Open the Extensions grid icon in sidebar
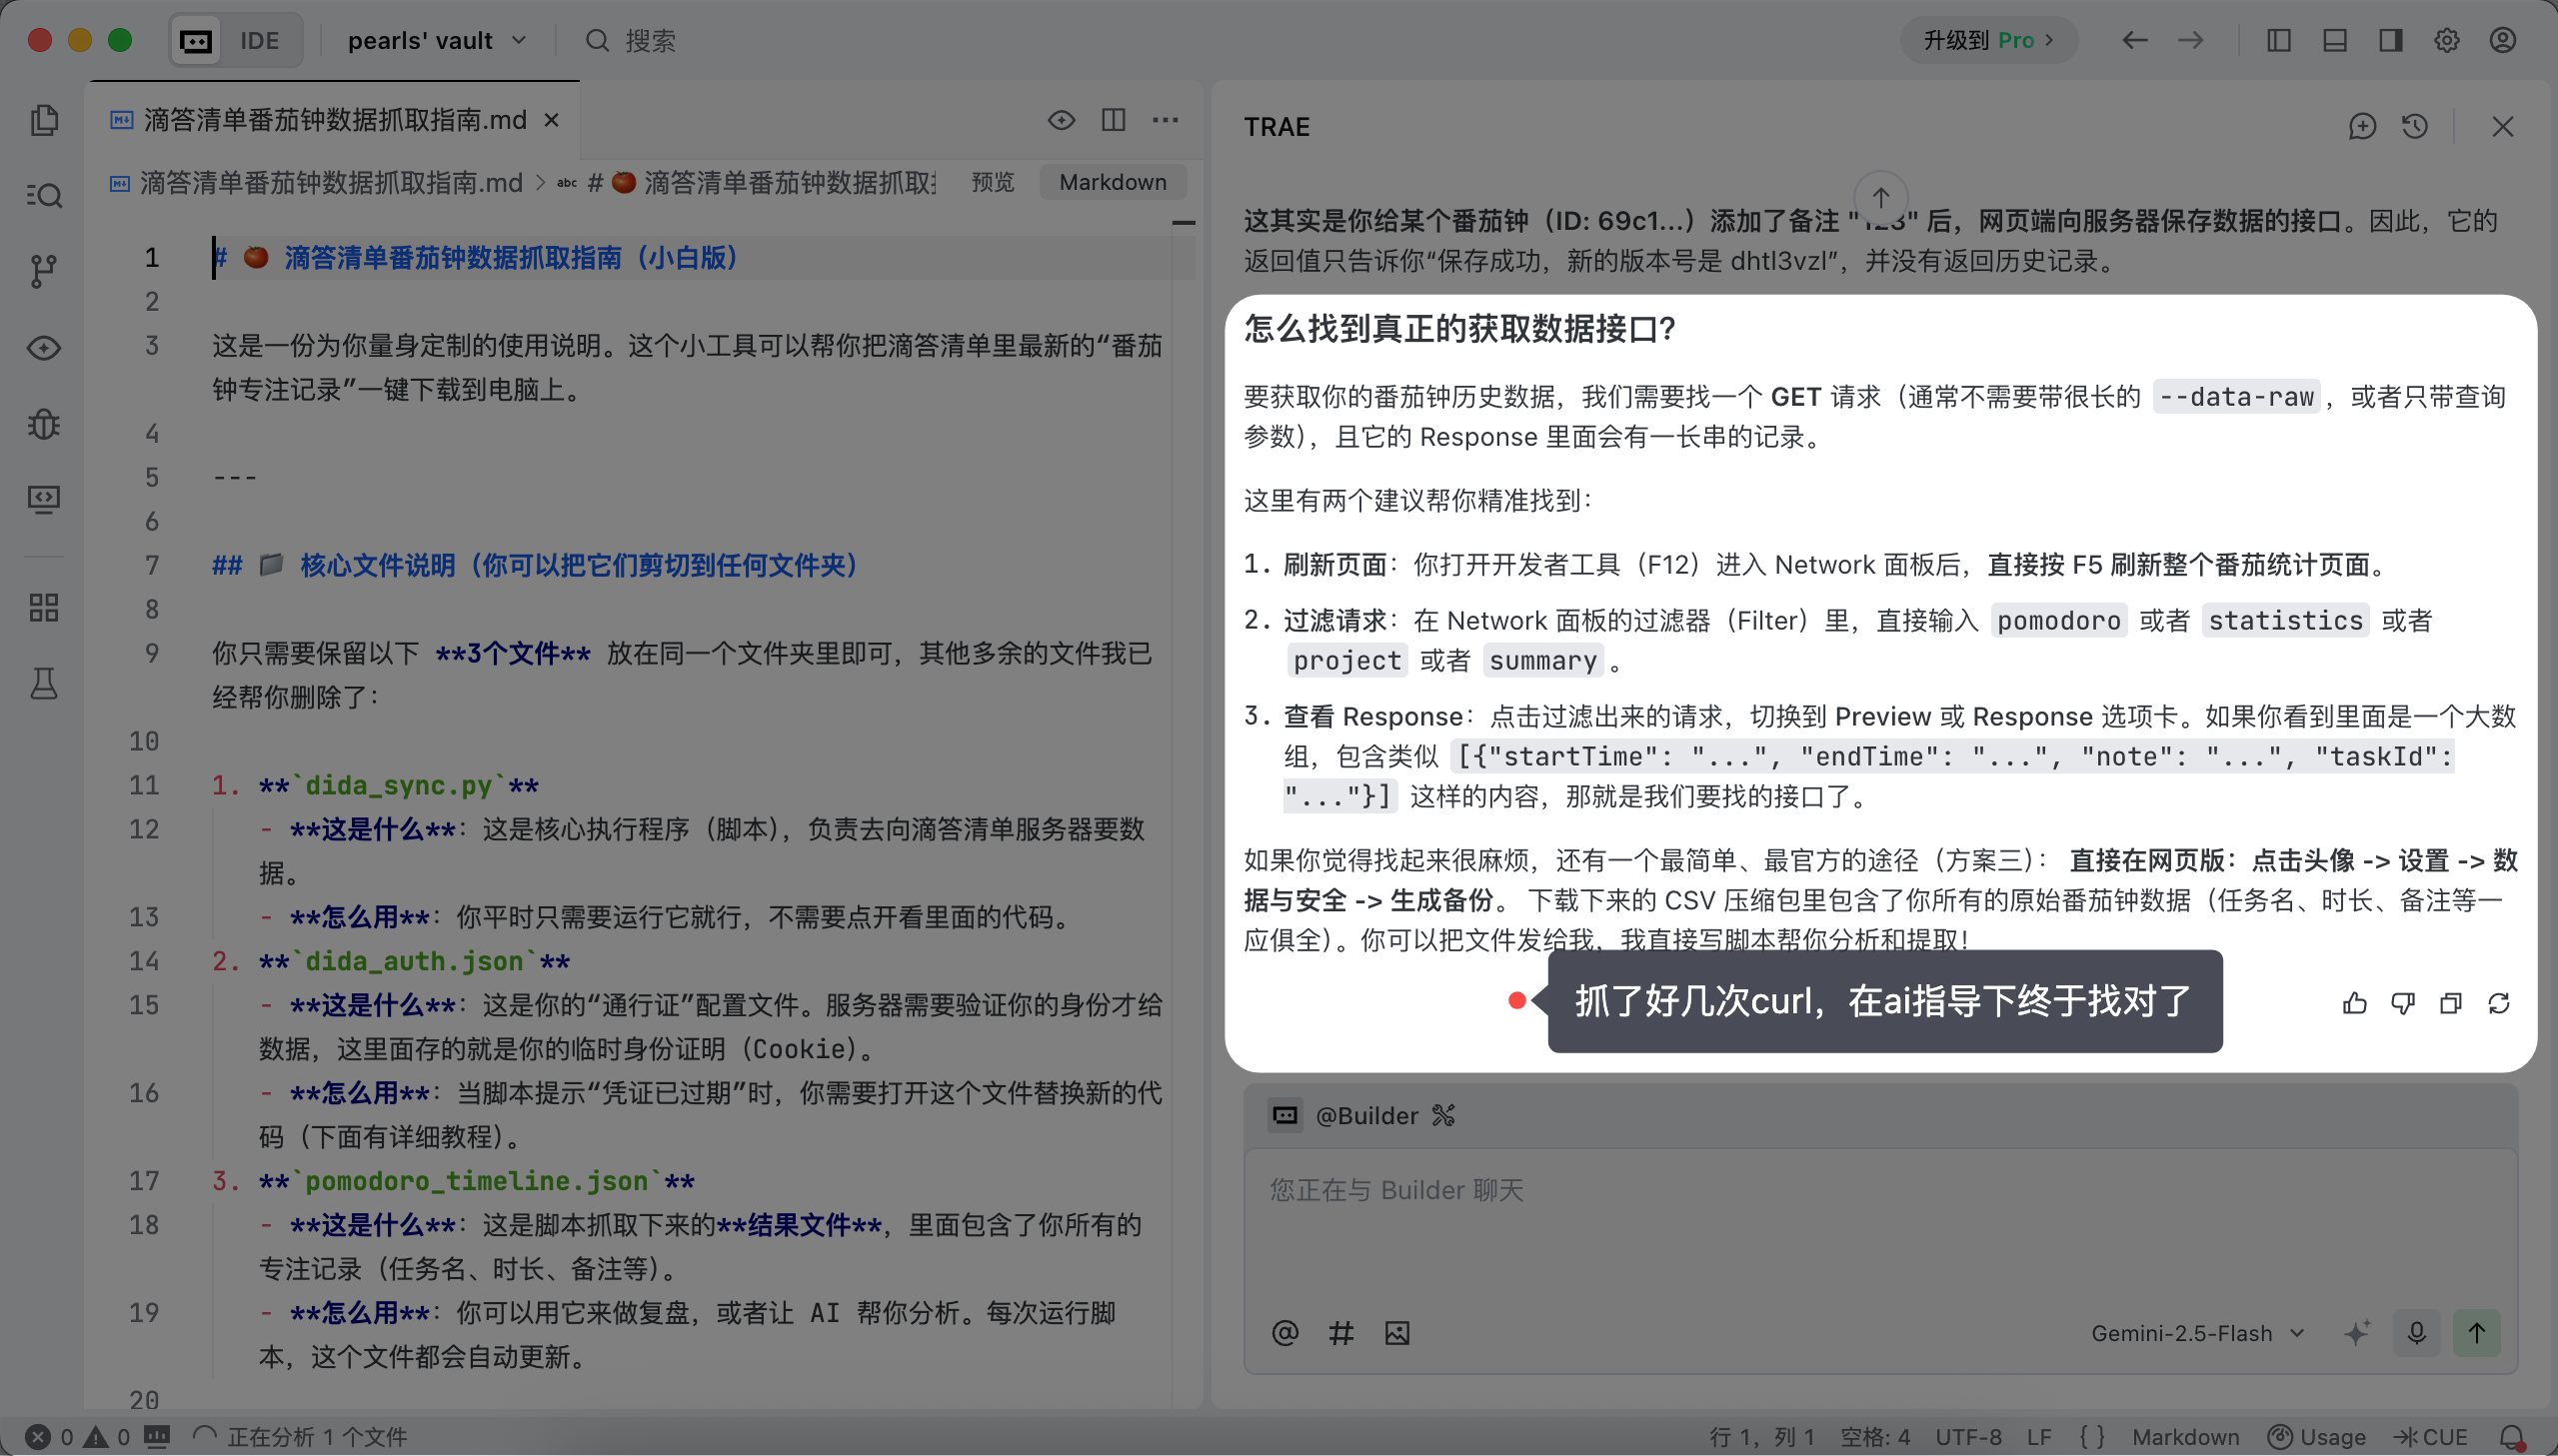The width and height of the screenshot is (2558, 1456). click(x=44, y=607)
